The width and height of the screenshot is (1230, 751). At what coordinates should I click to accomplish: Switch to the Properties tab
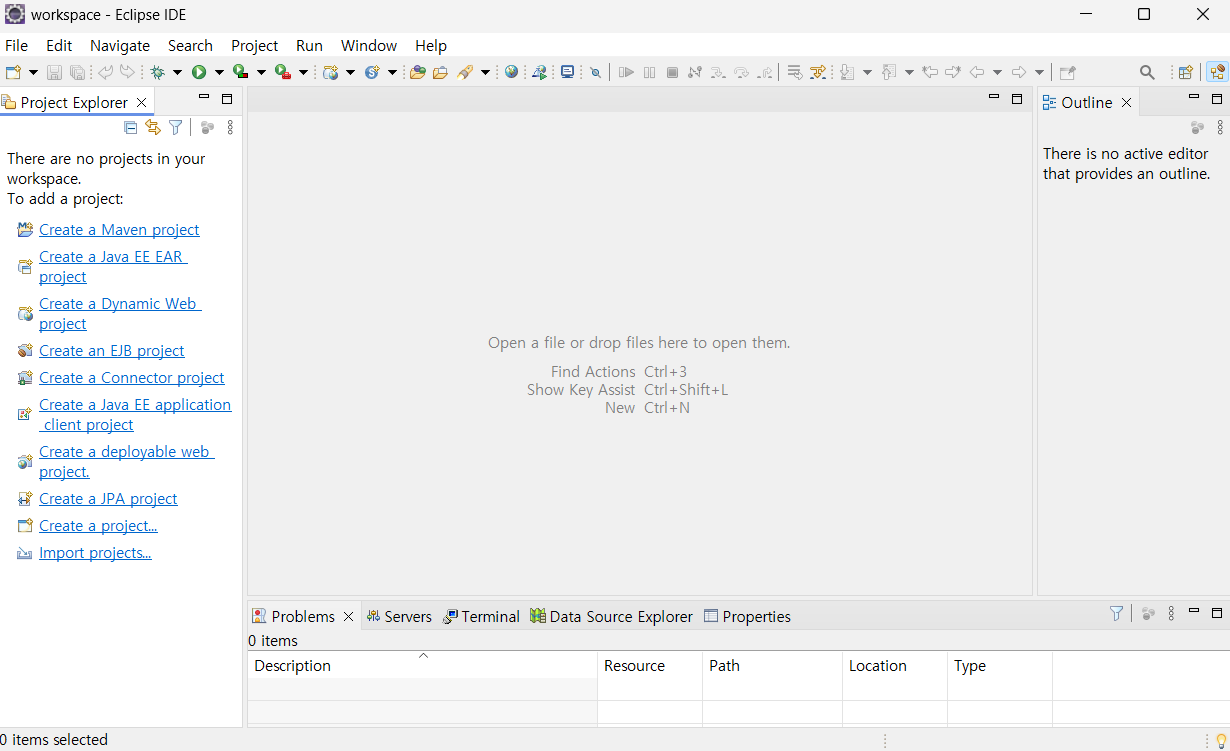[747, 616]
